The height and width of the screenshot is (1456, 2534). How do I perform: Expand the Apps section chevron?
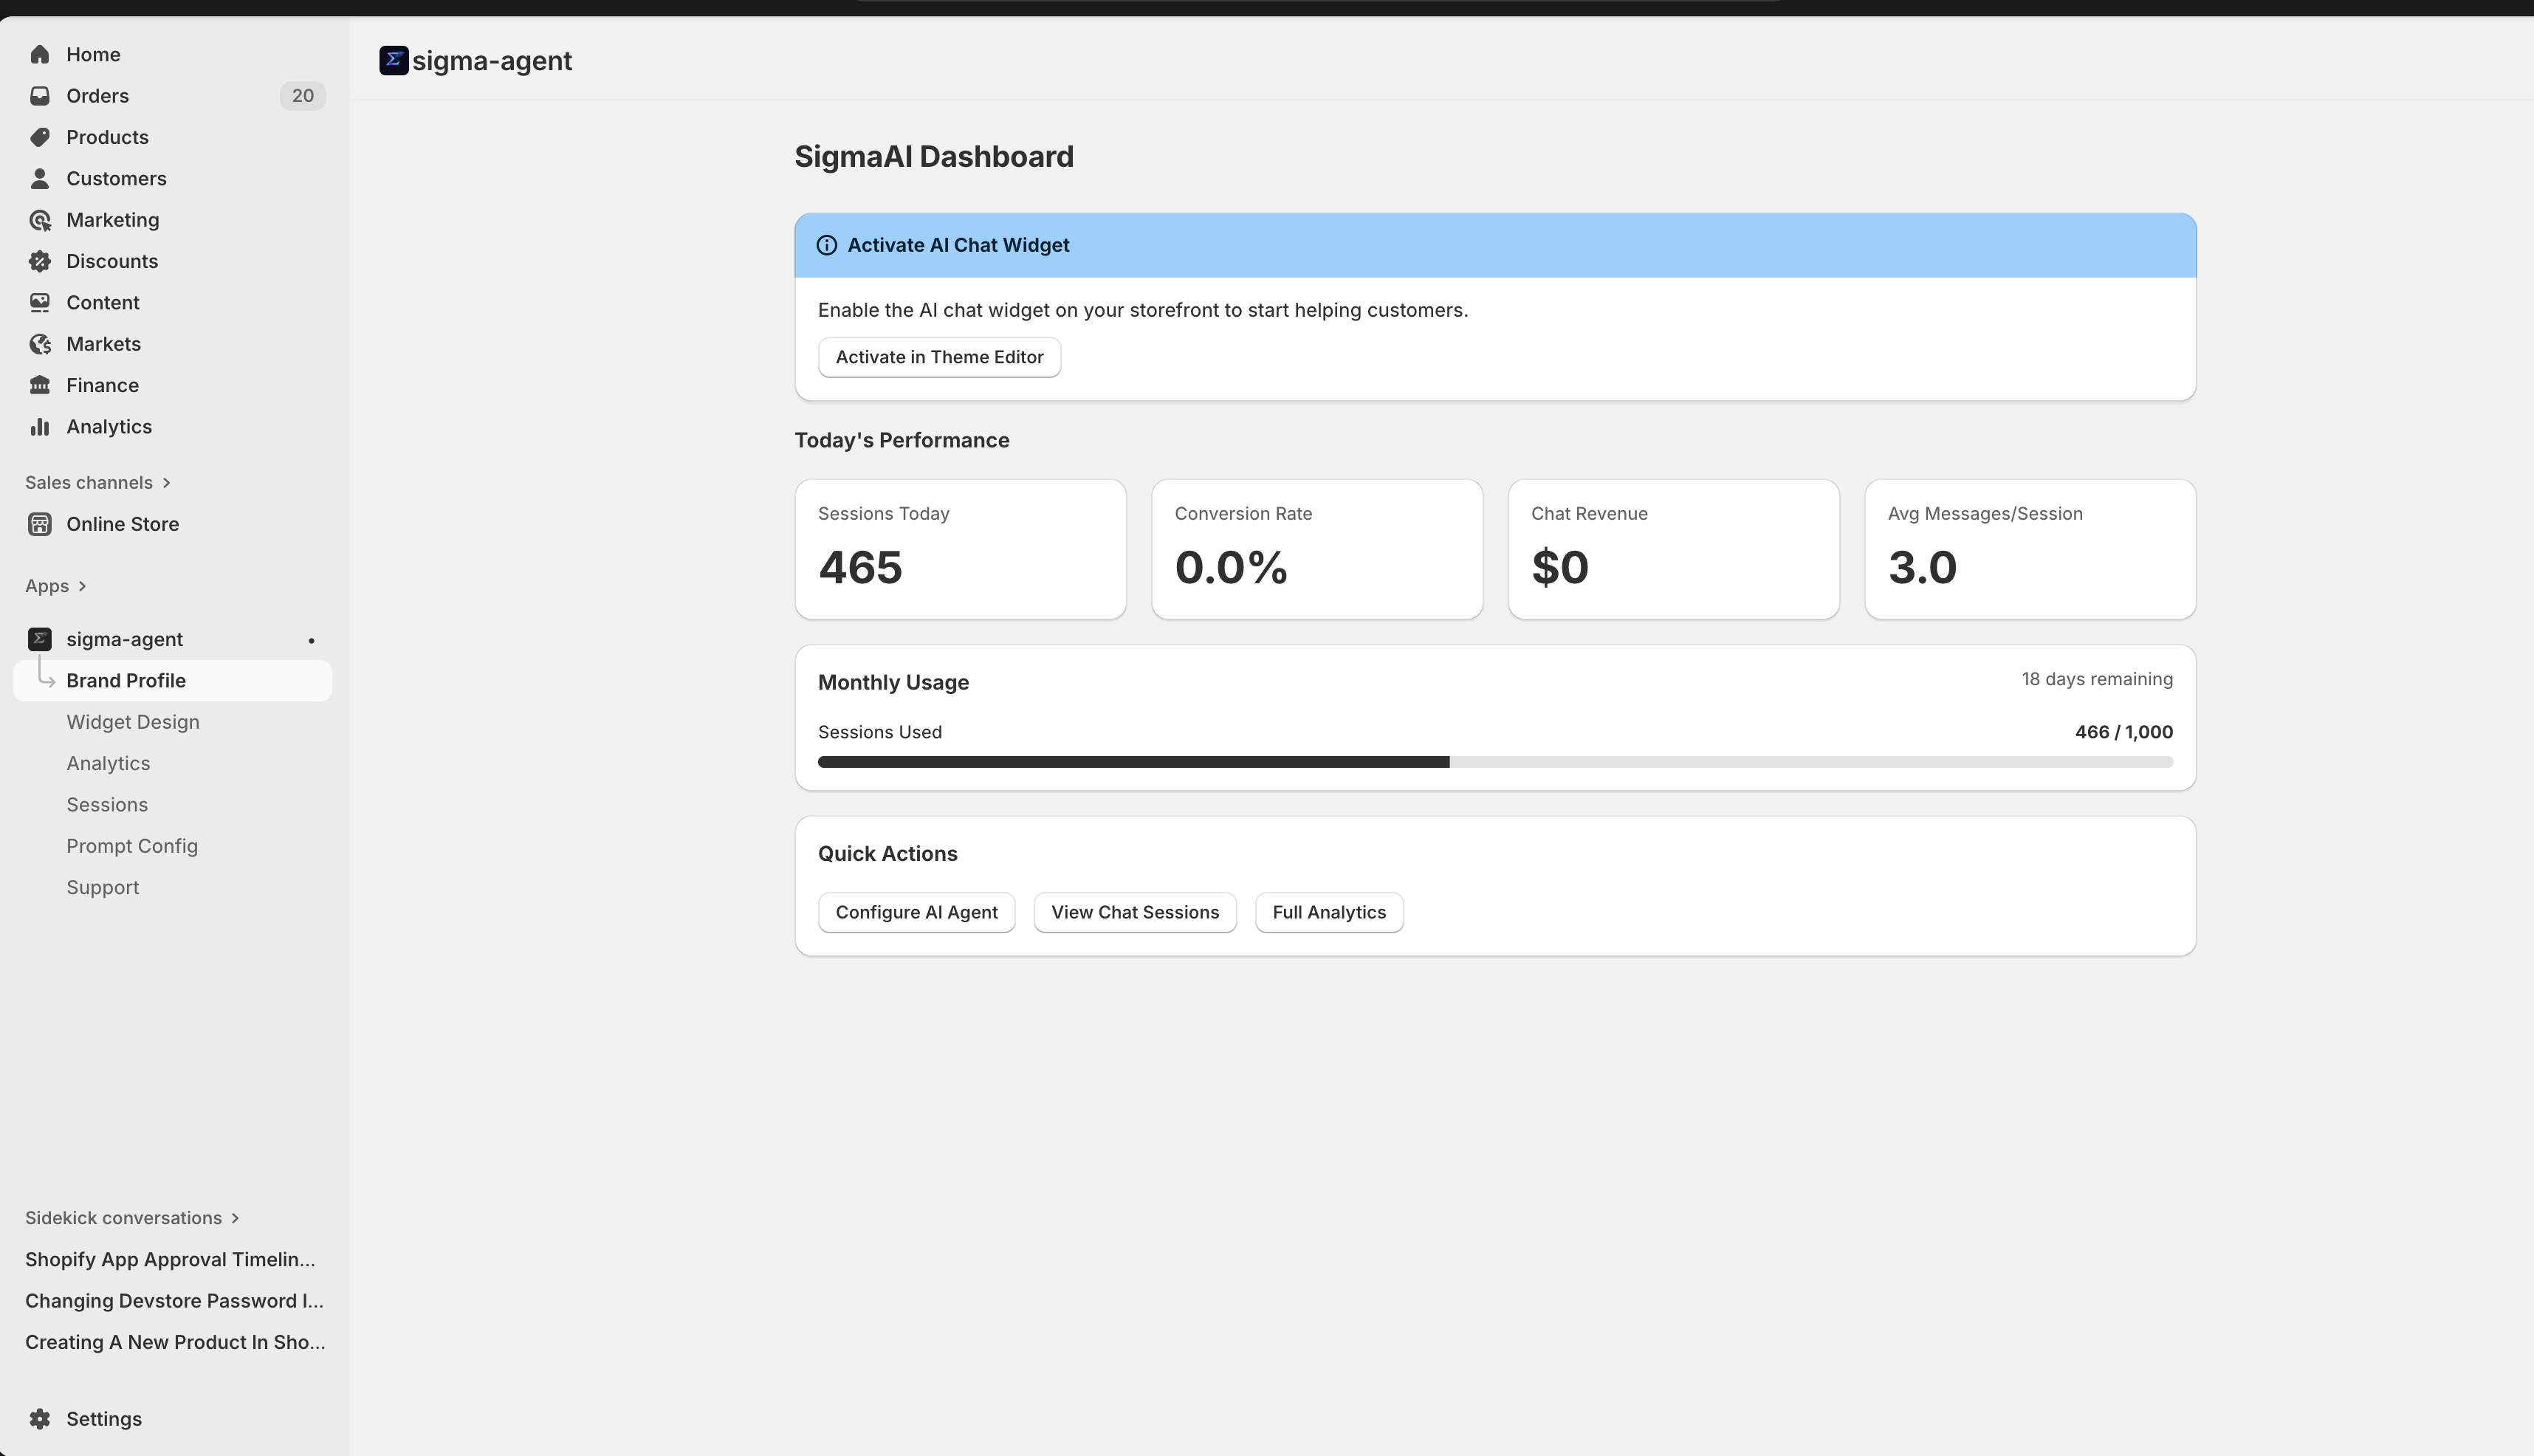point(82,586)
